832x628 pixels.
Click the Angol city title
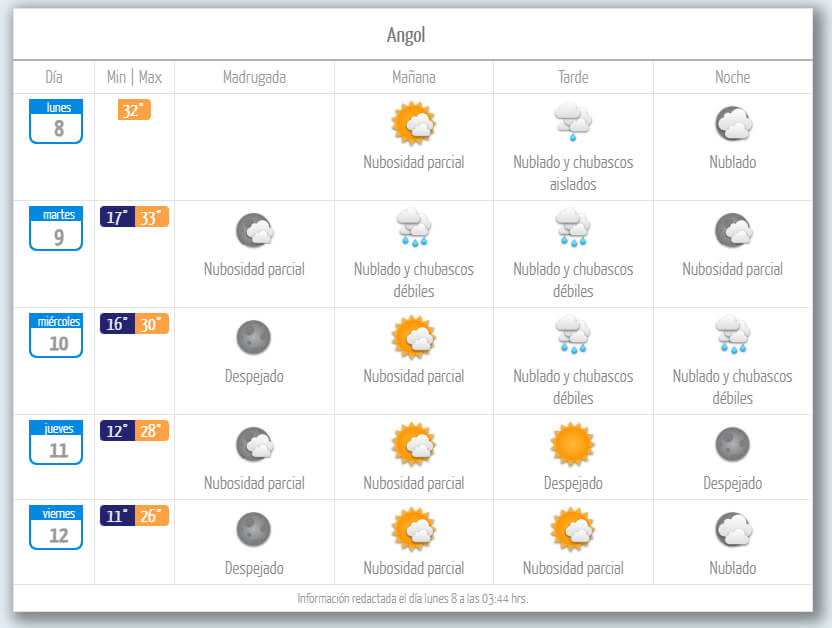pyautogui.click(x=406, y=35)
